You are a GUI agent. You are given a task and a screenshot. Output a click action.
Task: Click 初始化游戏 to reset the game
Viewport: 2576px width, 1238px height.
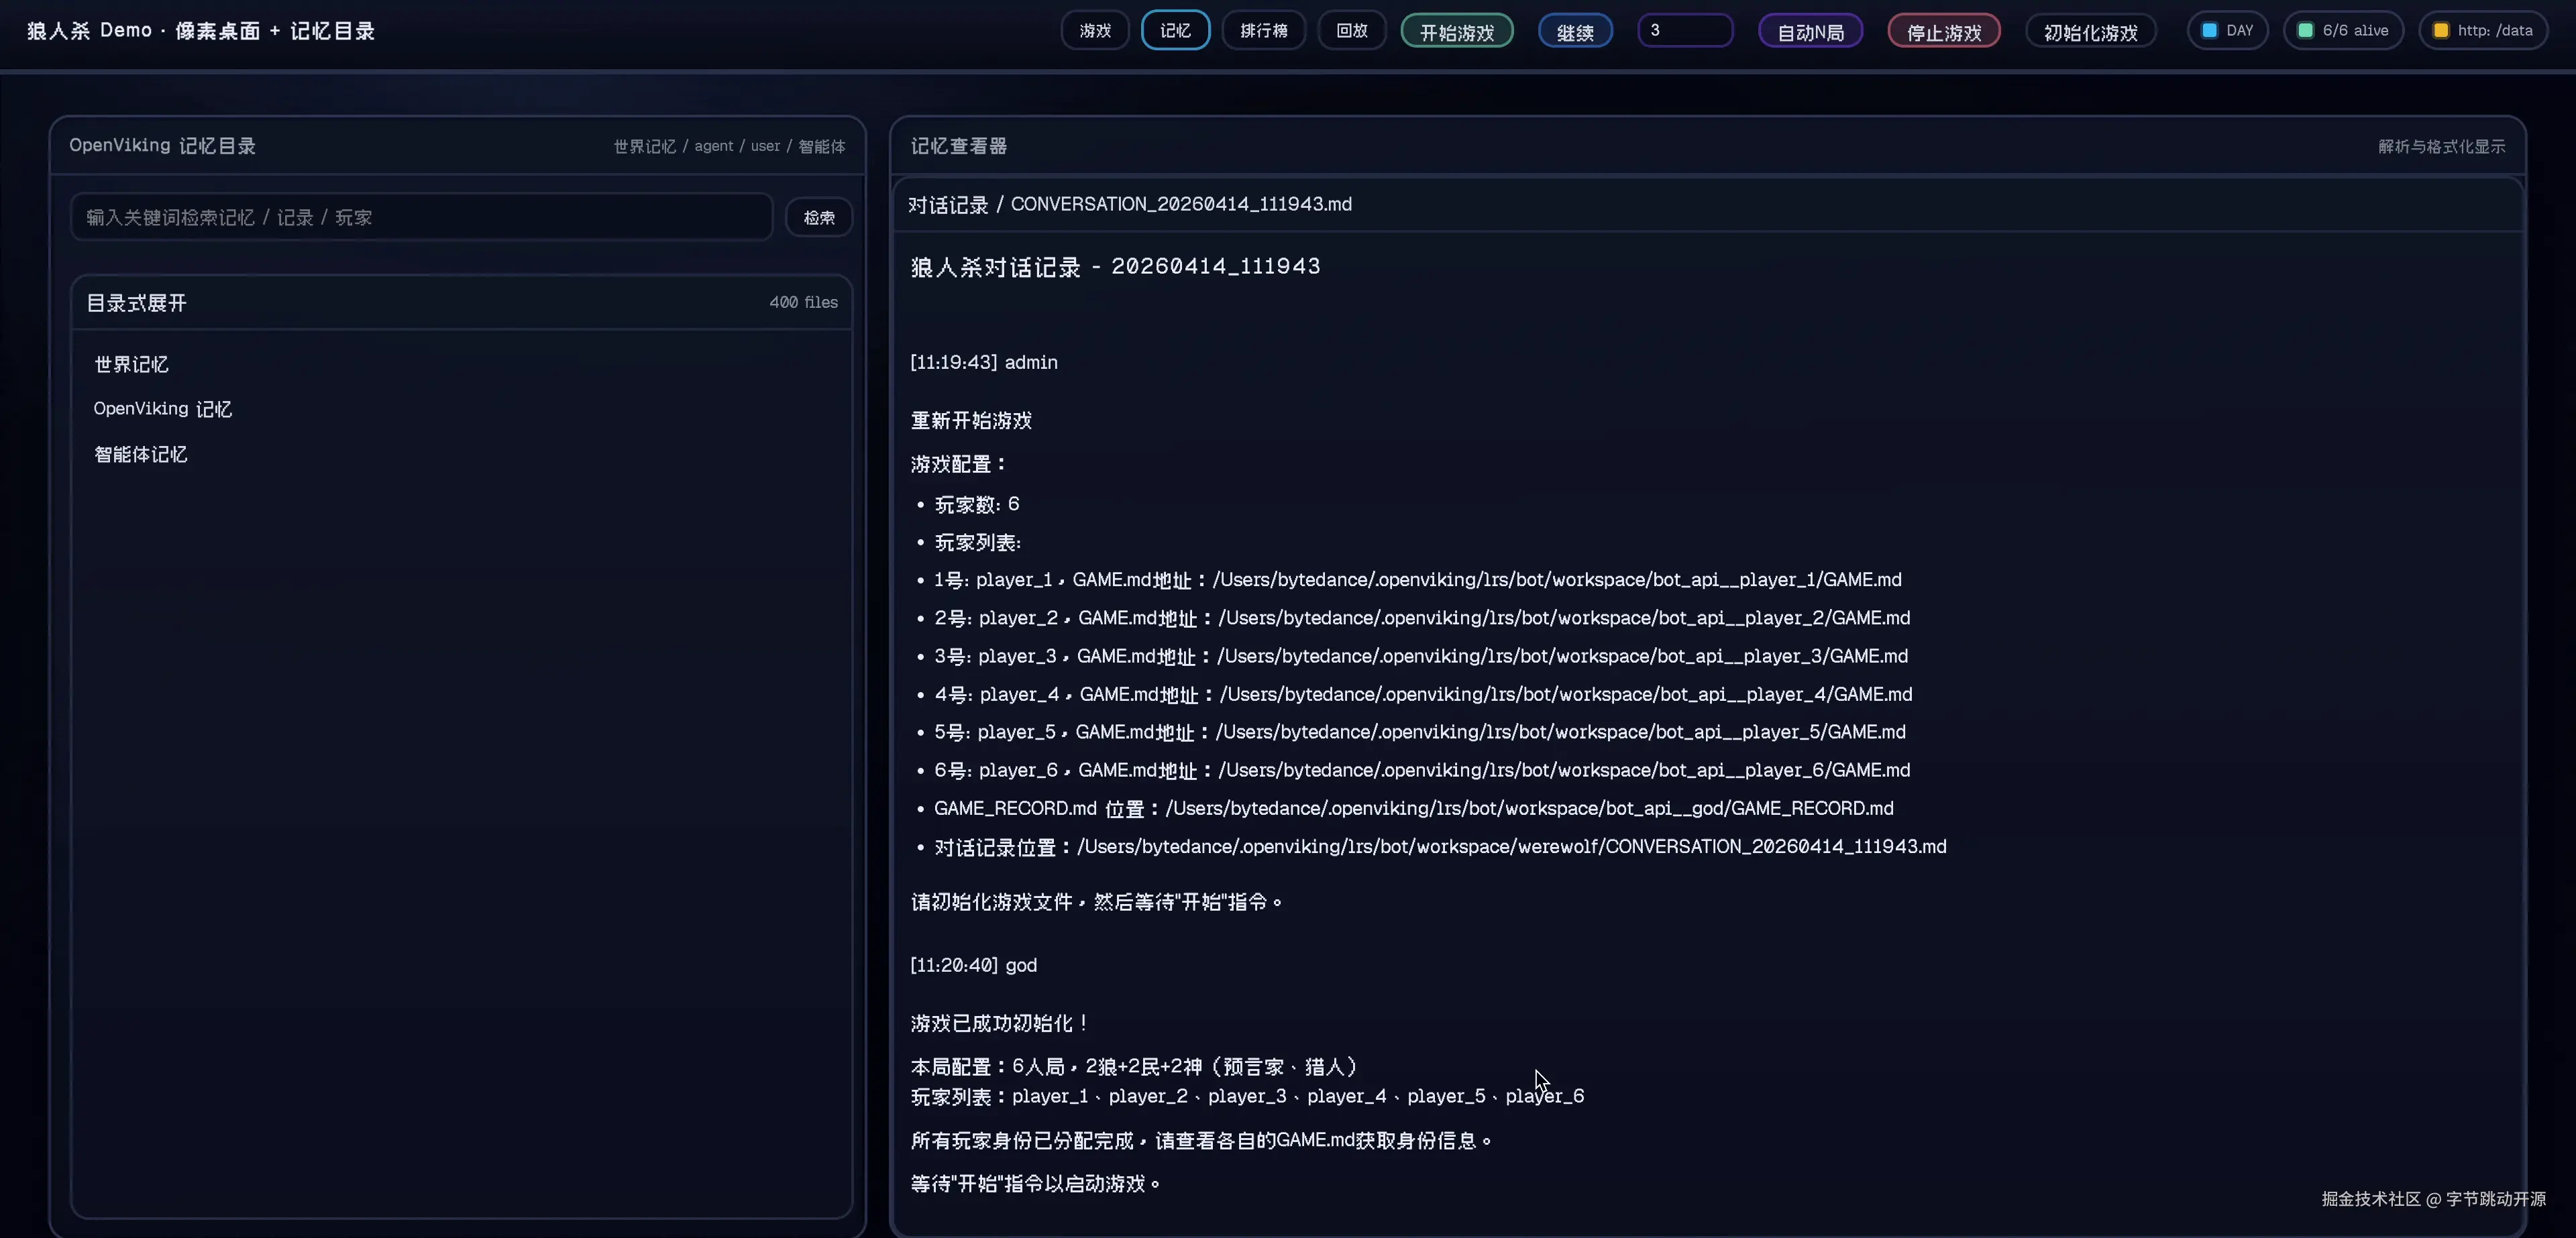pyautogui.click(x=2091, y=32)
